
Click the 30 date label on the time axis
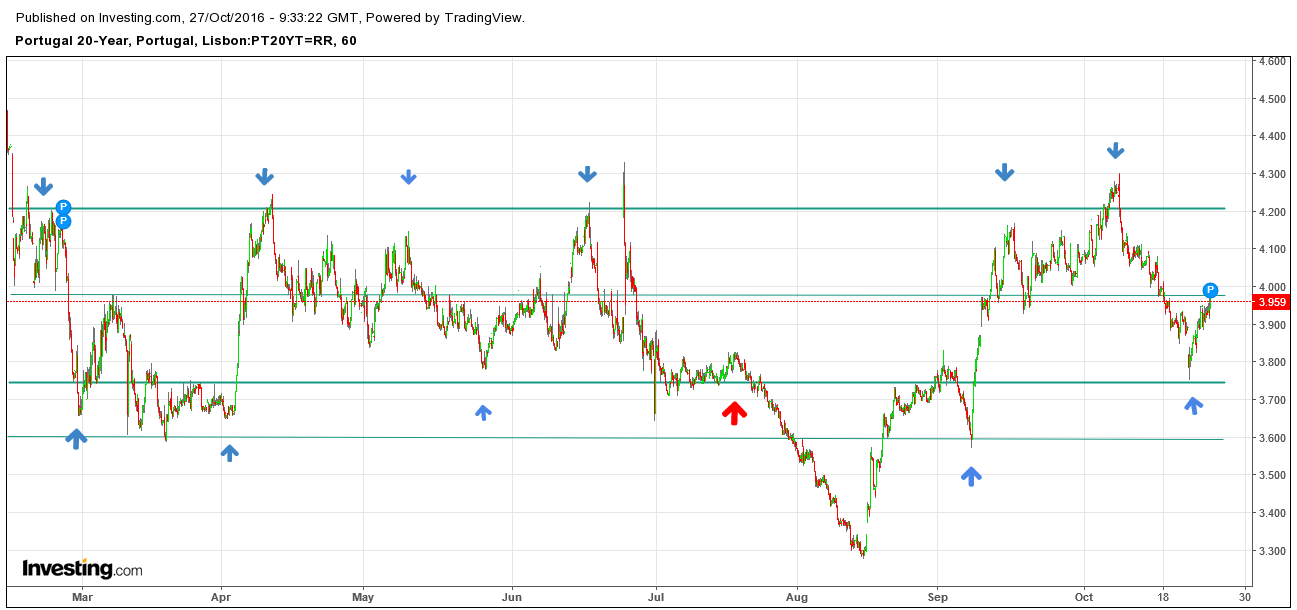(x=1246, y=597)
